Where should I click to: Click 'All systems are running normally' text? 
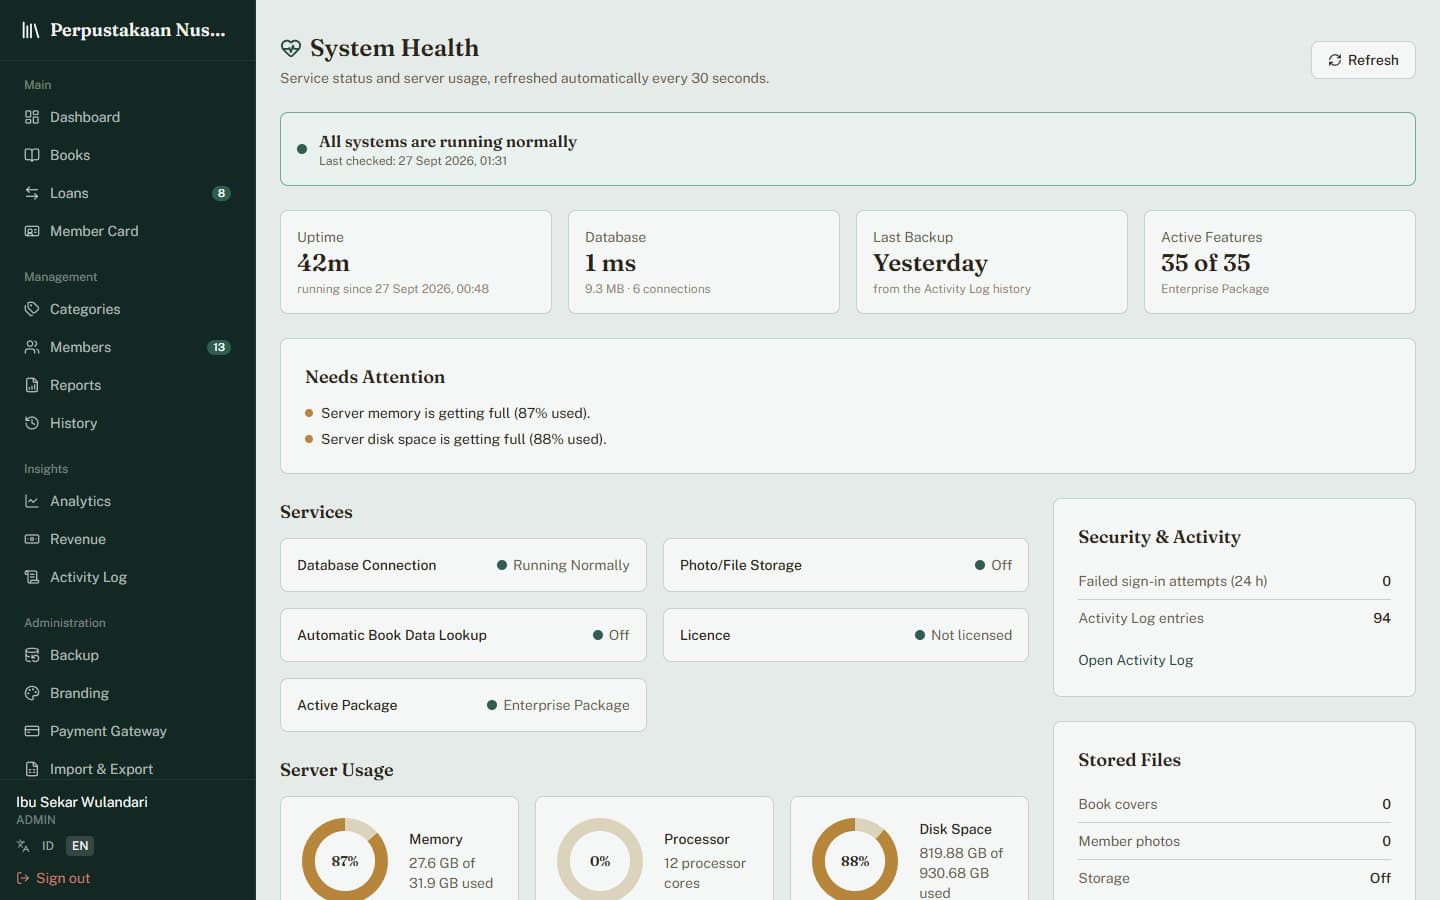[x=448, y=141]
